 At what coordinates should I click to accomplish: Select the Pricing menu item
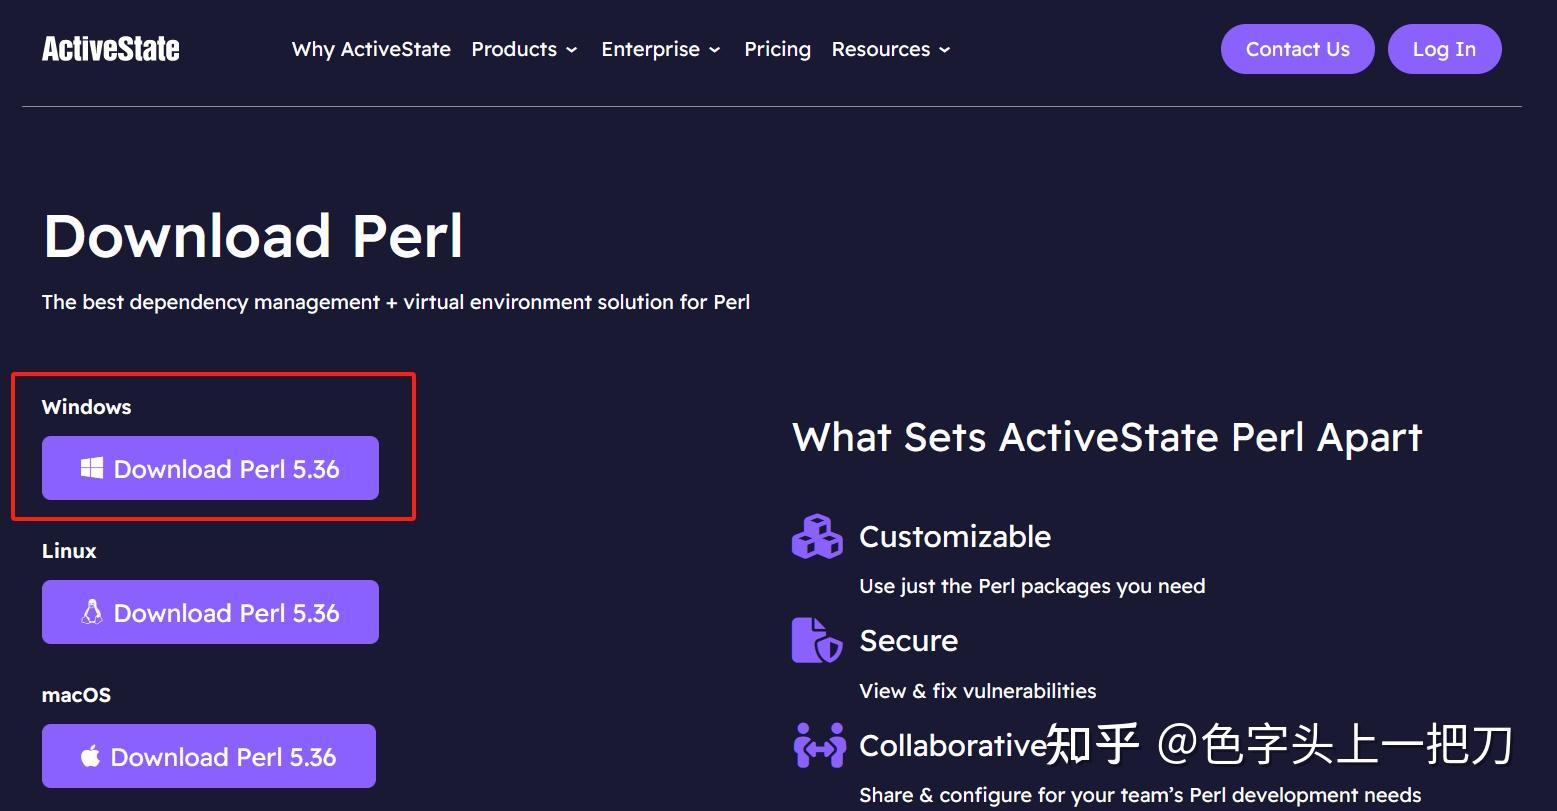[777, 49]
